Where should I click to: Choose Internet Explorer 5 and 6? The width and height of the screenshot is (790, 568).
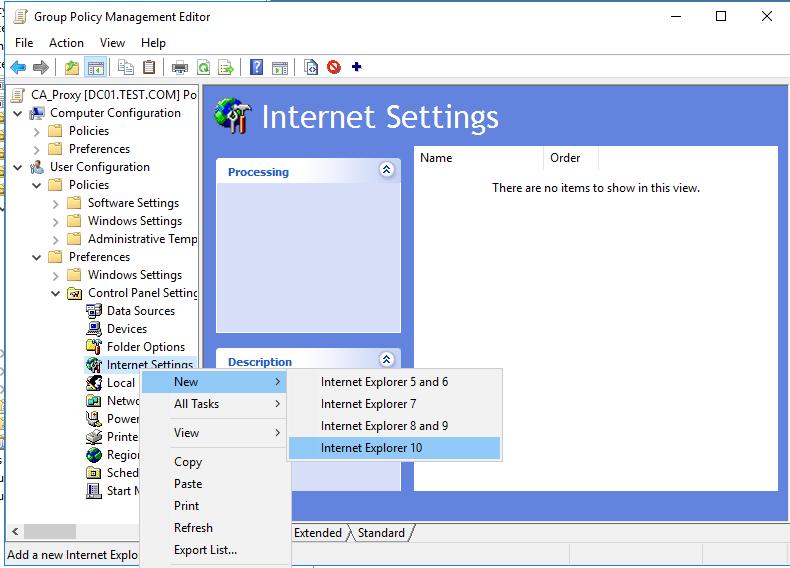tap(394, 382)
